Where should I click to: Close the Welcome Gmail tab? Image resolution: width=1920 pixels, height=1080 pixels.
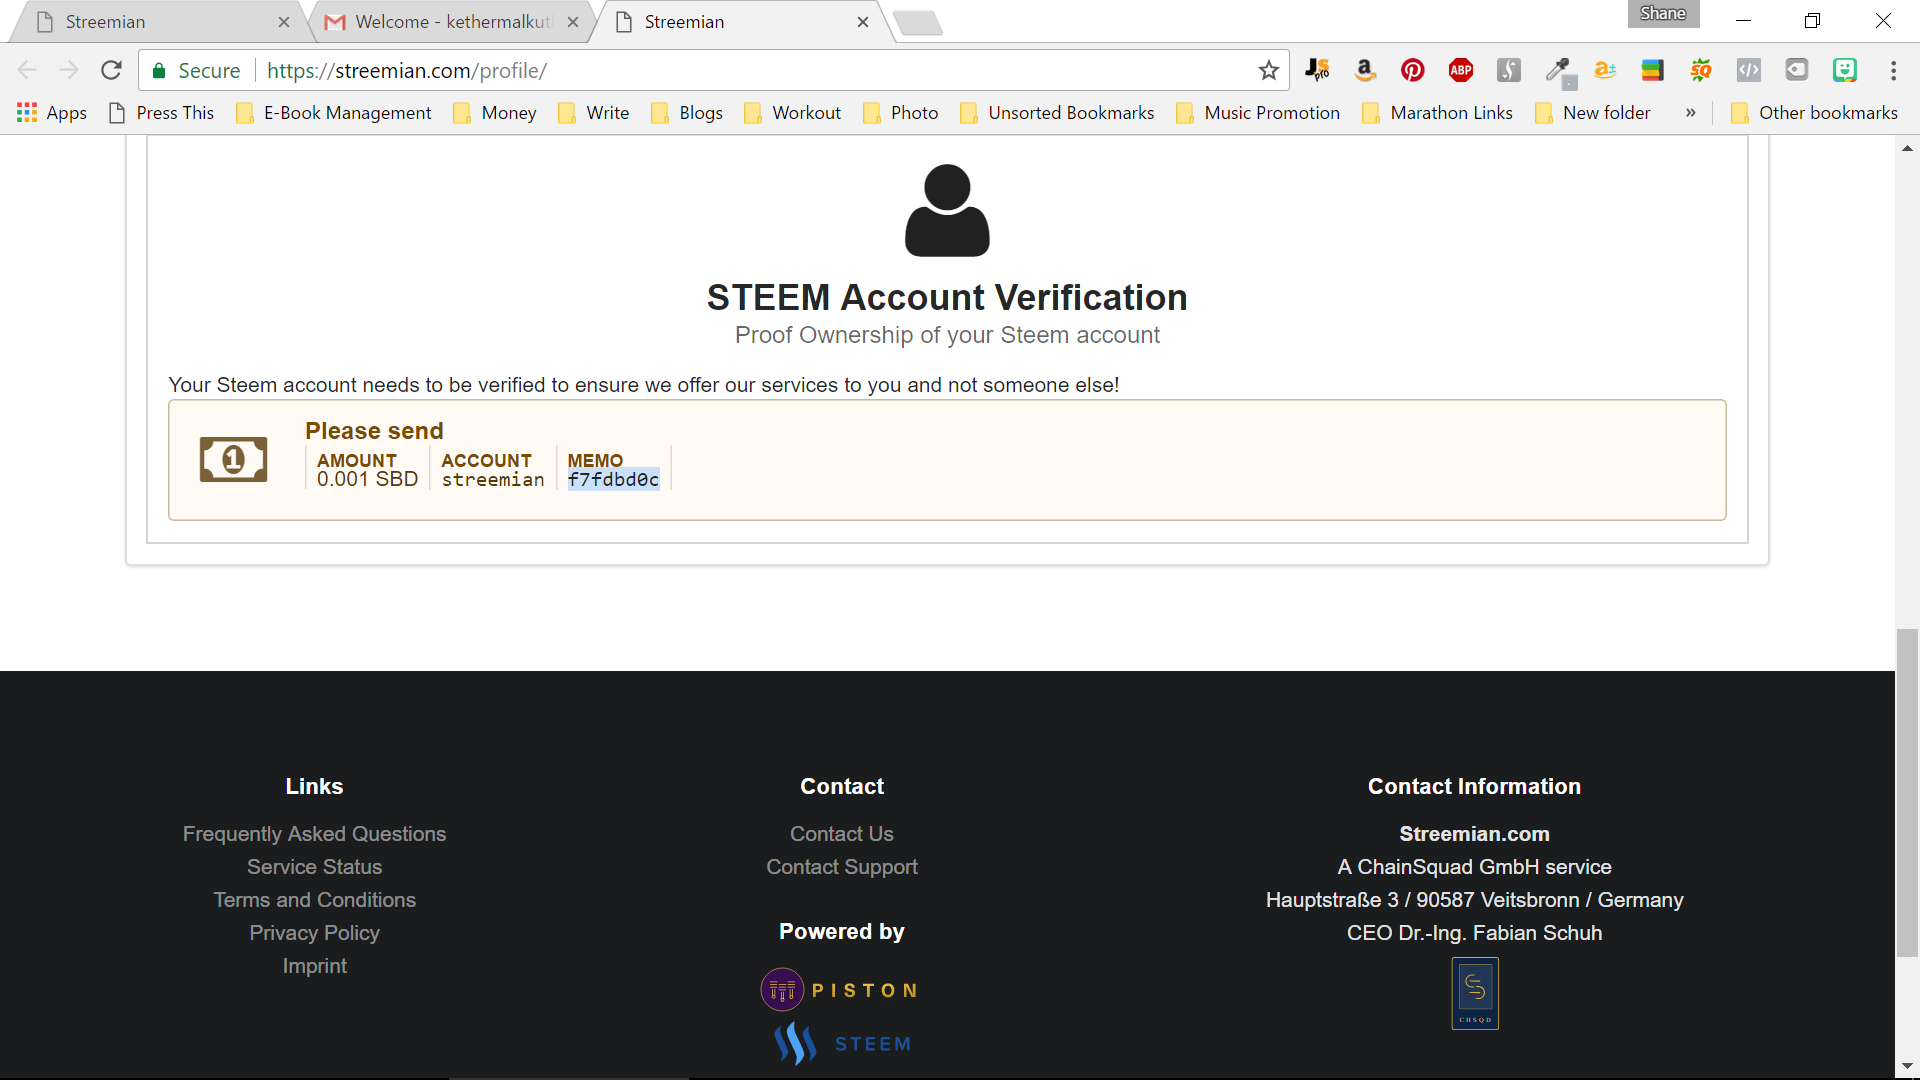pyautogui.click(x=573, y=22)
